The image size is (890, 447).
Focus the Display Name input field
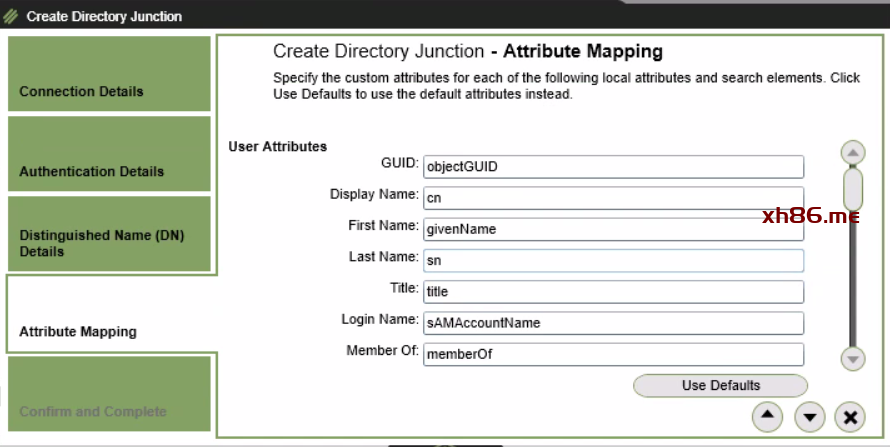(x=613, y=198)
